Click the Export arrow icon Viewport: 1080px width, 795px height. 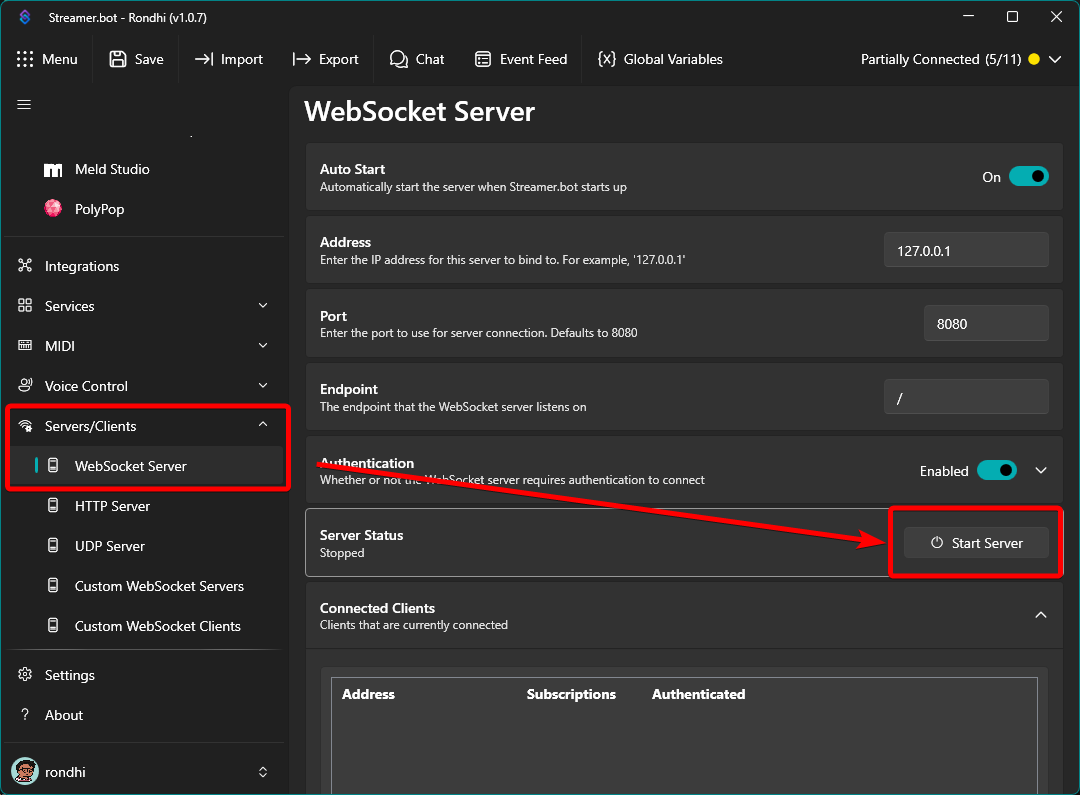coord(302,59)
